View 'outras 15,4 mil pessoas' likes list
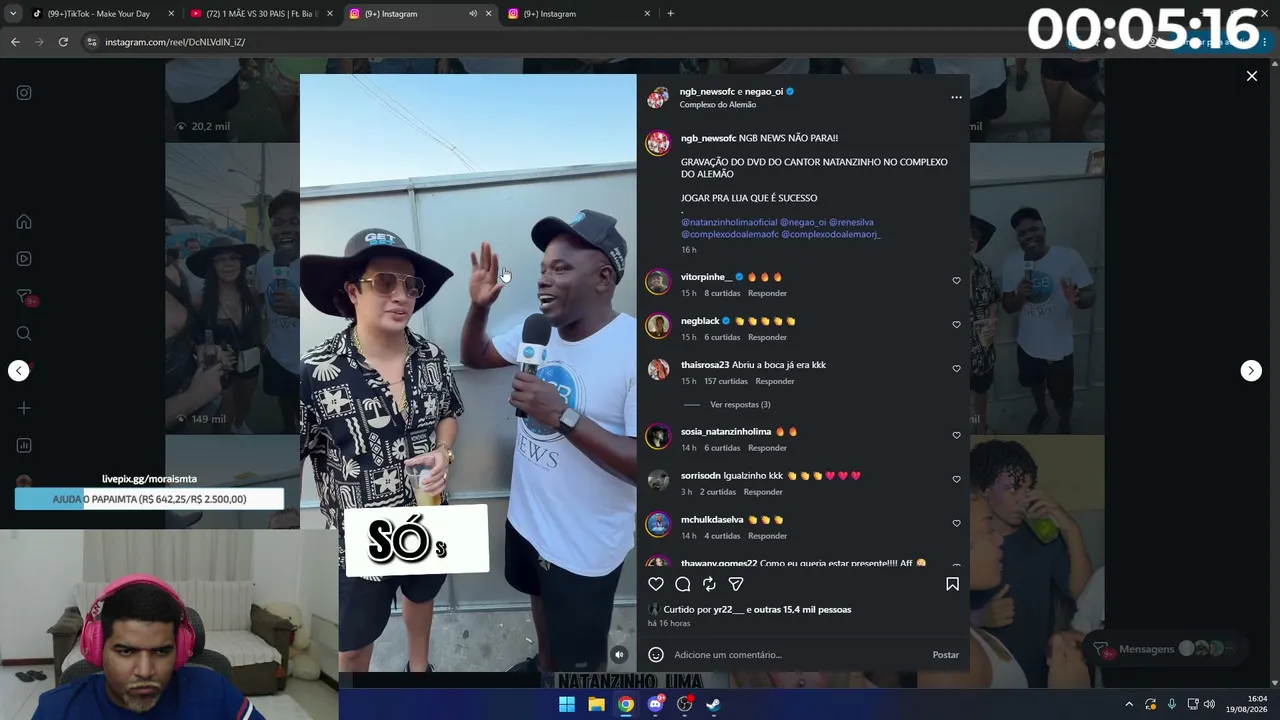The width and height of the screenshot is (1280, 720). coord(802,610)
